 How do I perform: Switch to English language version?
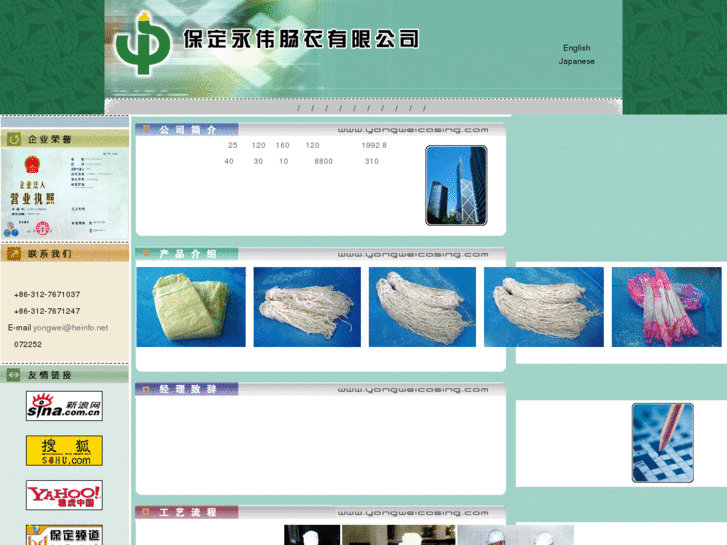pos(576,48)
